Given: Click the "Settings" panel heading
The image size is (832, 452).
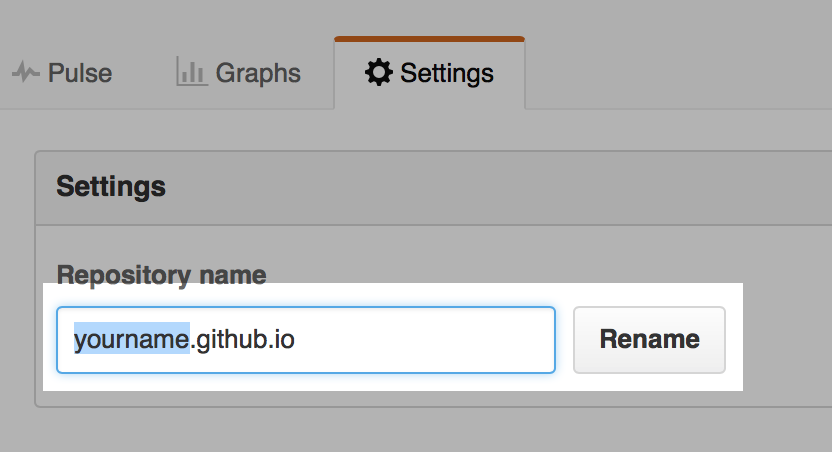Looking at the screenshot, I should tap(110, 186).
